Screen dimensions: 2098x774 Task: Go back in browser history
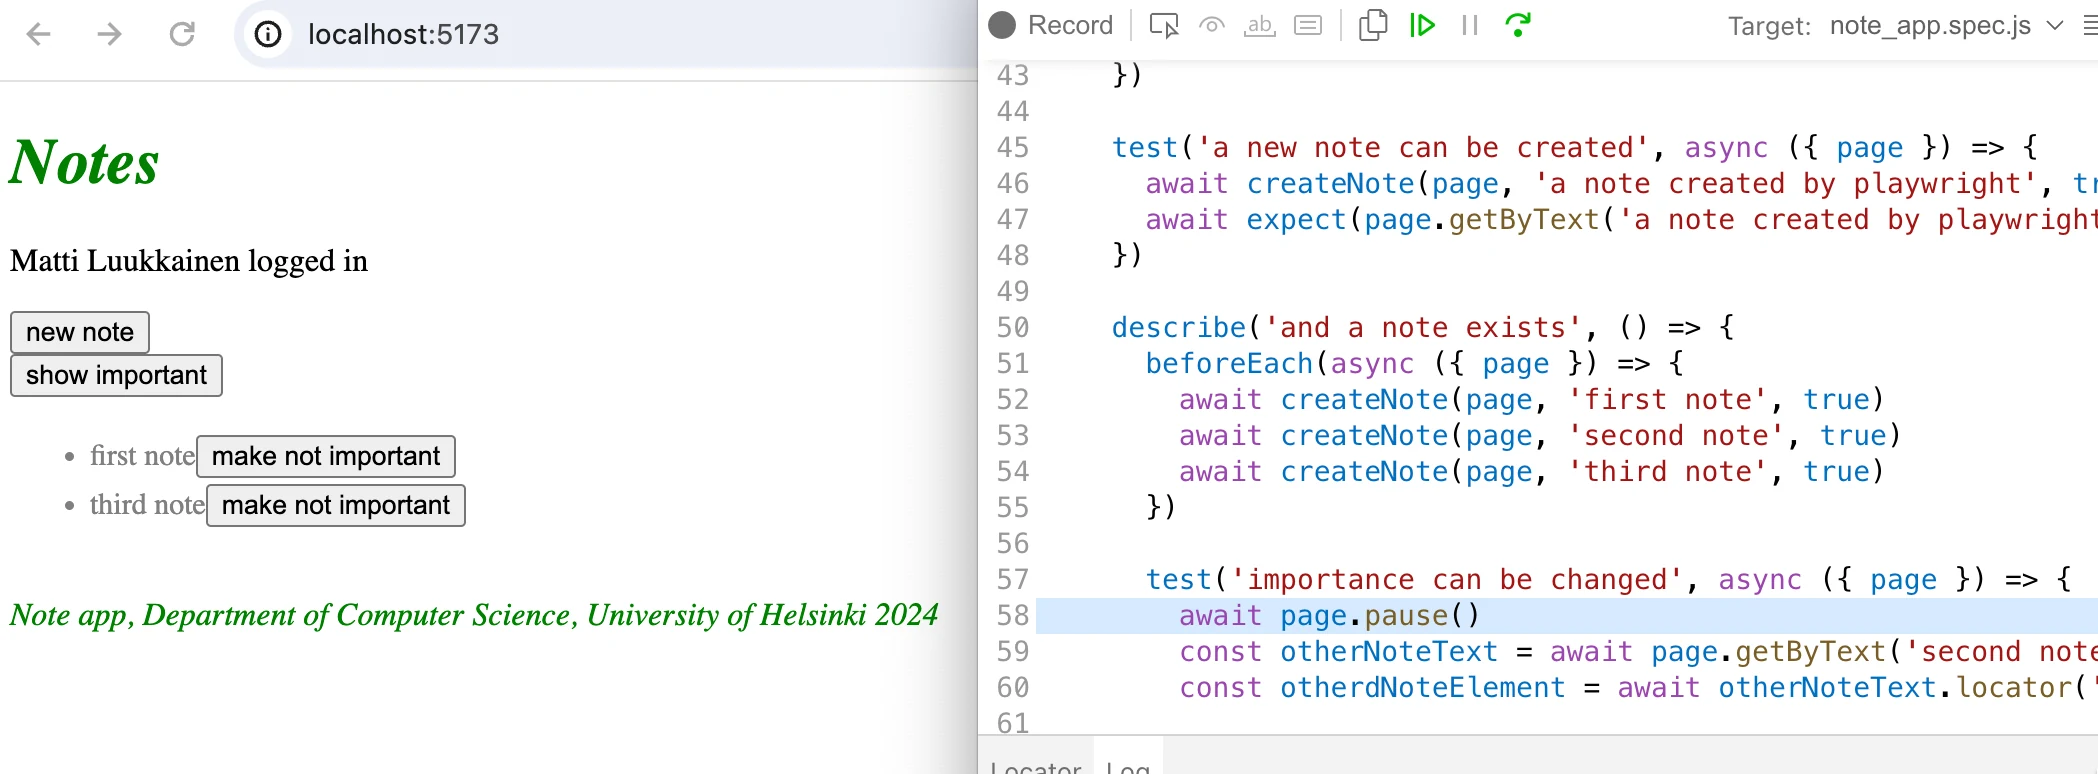pyautogui.click(x=38, y=34)
